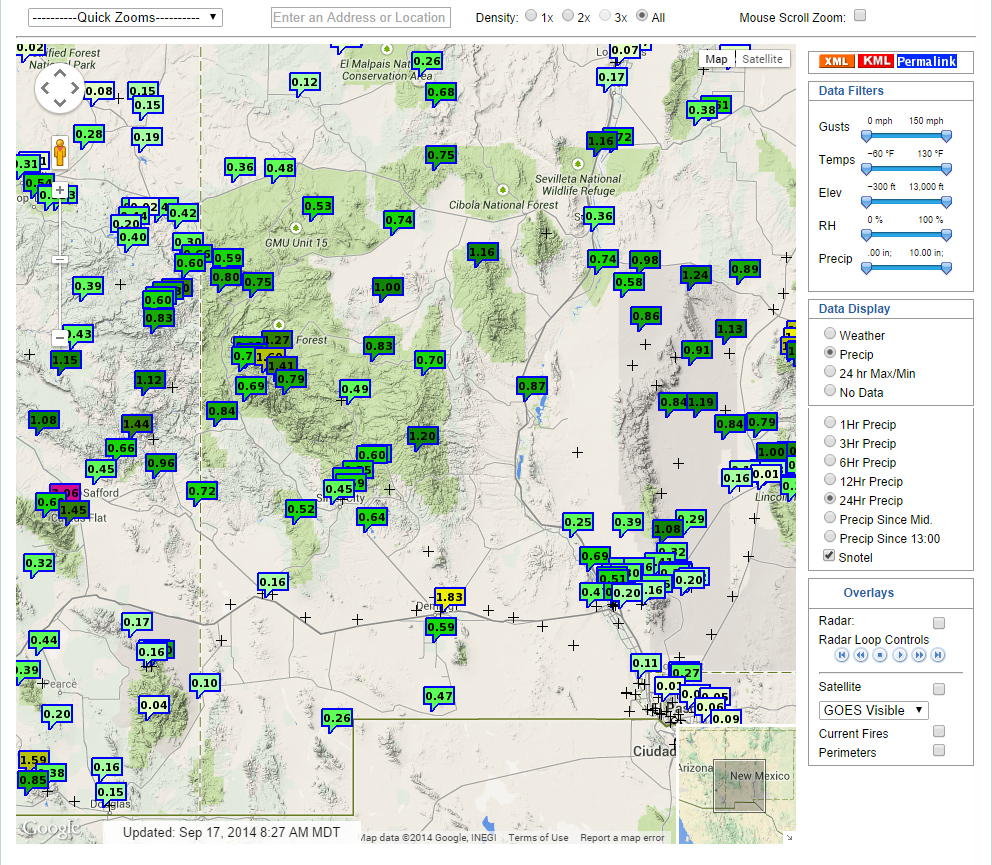Image resolution: width=992 pixels, height=865 pixels.
Task: Click the stop button in Radar Loop Controls
Action: (880, 654)
